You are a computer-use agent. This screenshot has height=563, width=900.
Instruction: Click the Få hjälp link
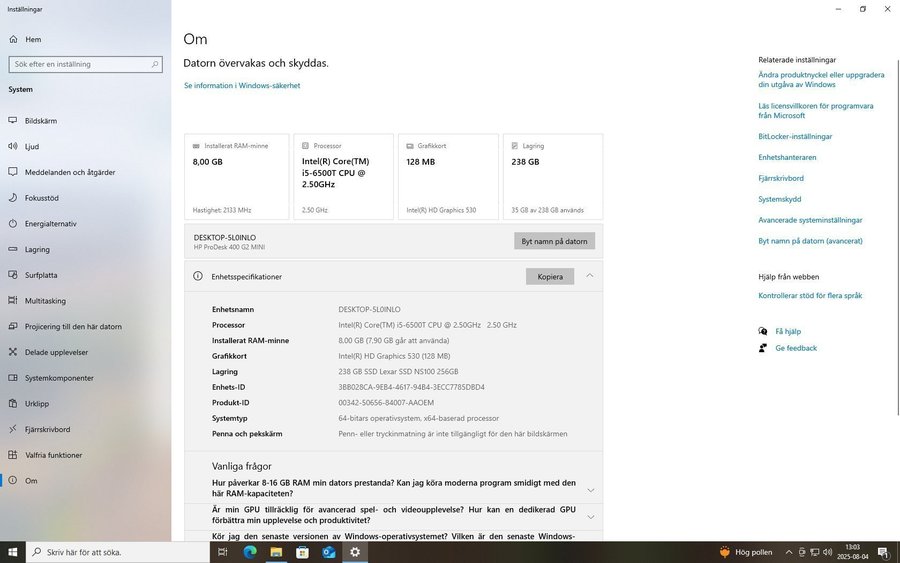788,331
